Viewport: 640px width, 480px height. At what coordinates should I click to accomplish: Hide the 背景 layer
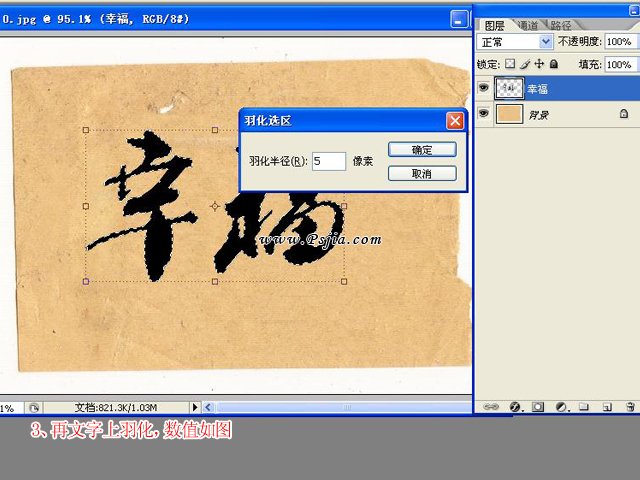pyautogui.click(x=484, y=113)
